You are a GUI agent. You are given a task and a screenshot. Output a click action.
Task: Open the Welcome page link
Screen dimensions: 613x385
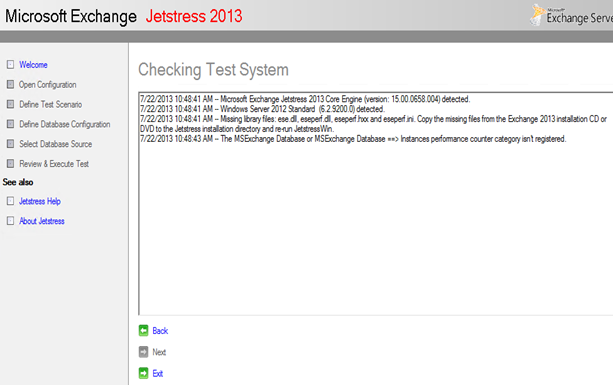[x=33, y=65]
